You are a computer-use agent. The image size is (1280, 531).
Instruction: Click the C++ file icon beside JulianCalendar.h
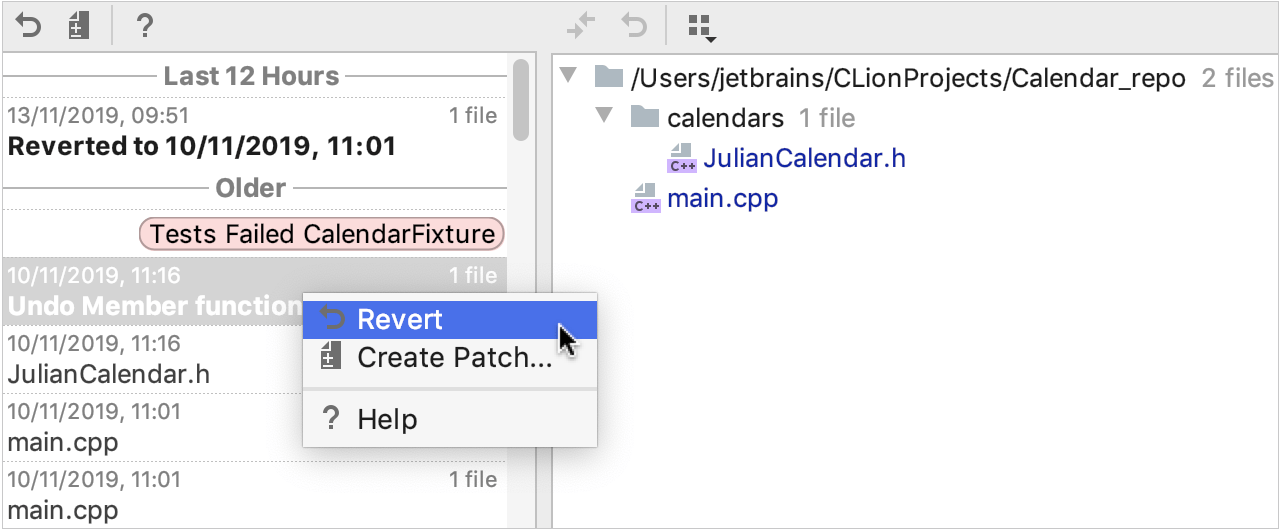pos(683,158)
